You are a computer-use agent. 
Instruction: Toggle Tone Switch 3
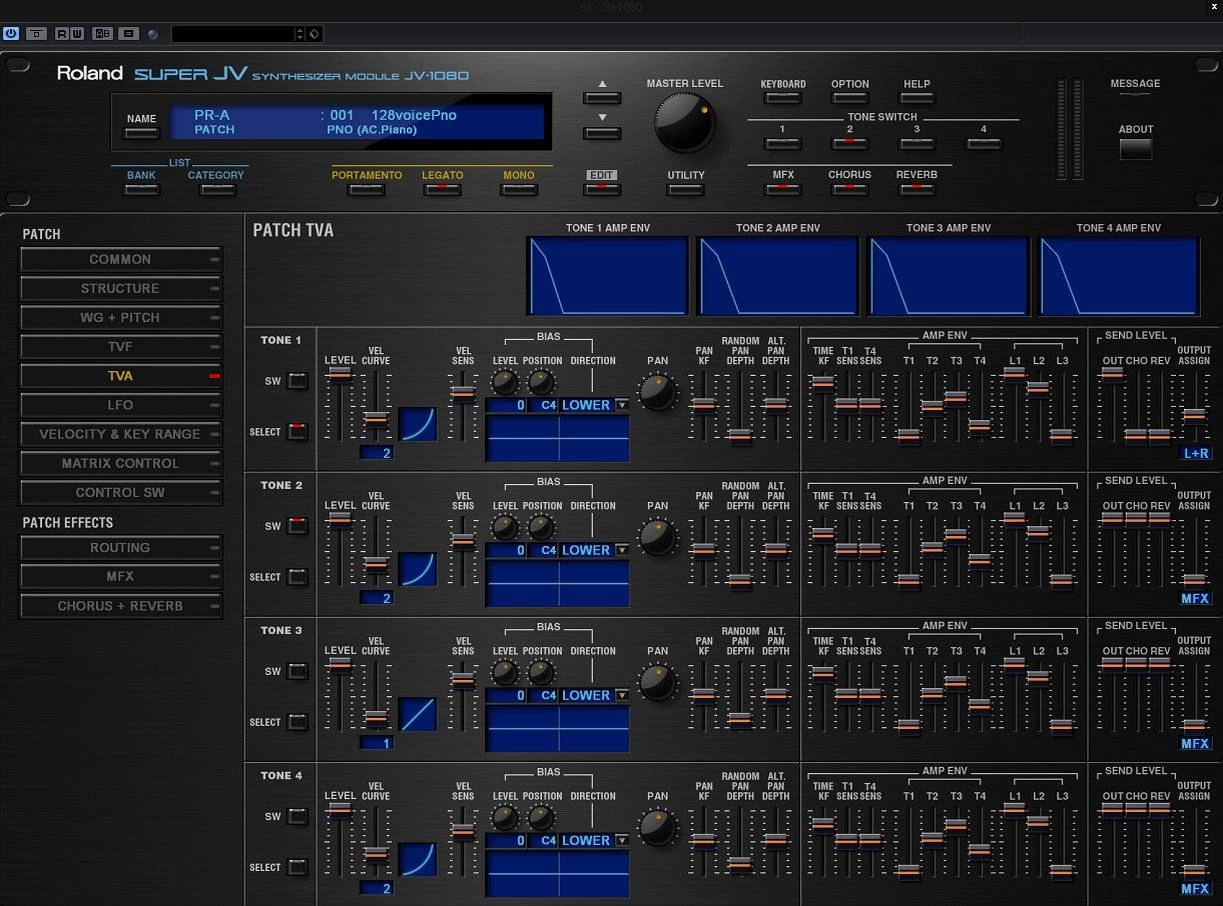pyautogui.click(x=917, y=143)
